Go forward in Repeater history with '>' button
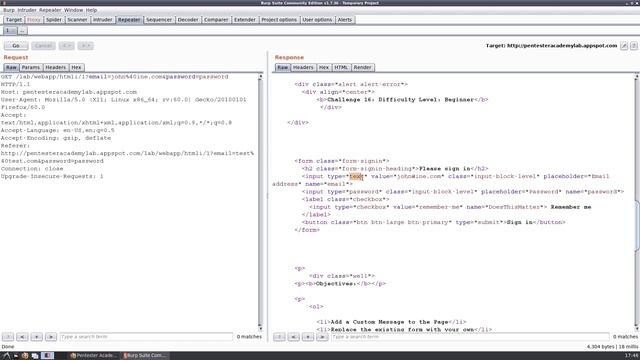This screenshot has height=360, width=640. pos(85,46)
